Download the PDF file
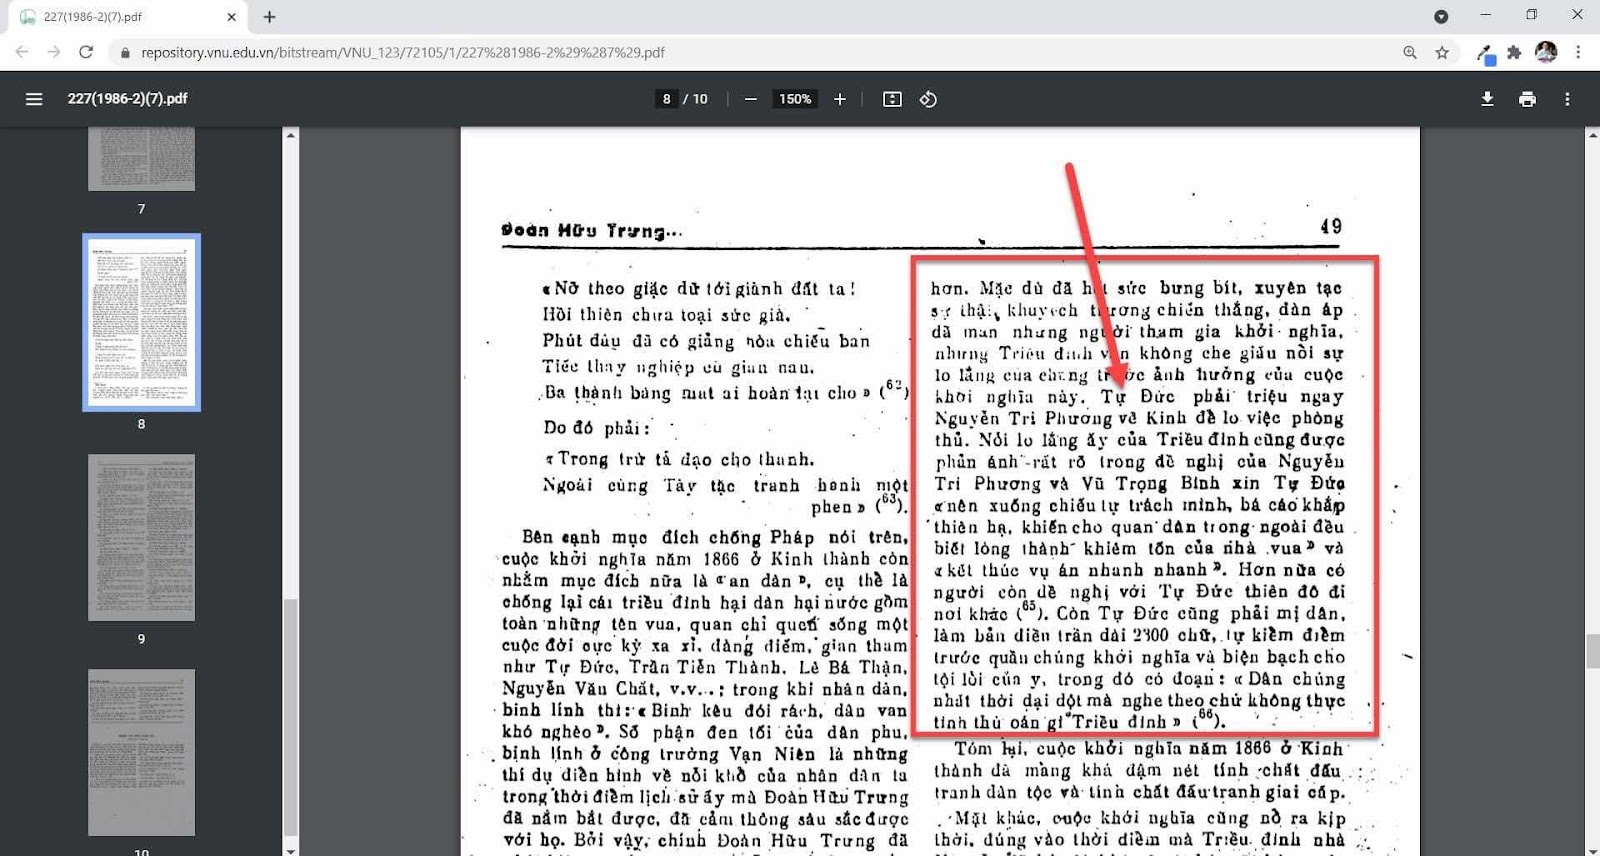Screen dimensions: 1600x856 tap(1487, 99)
